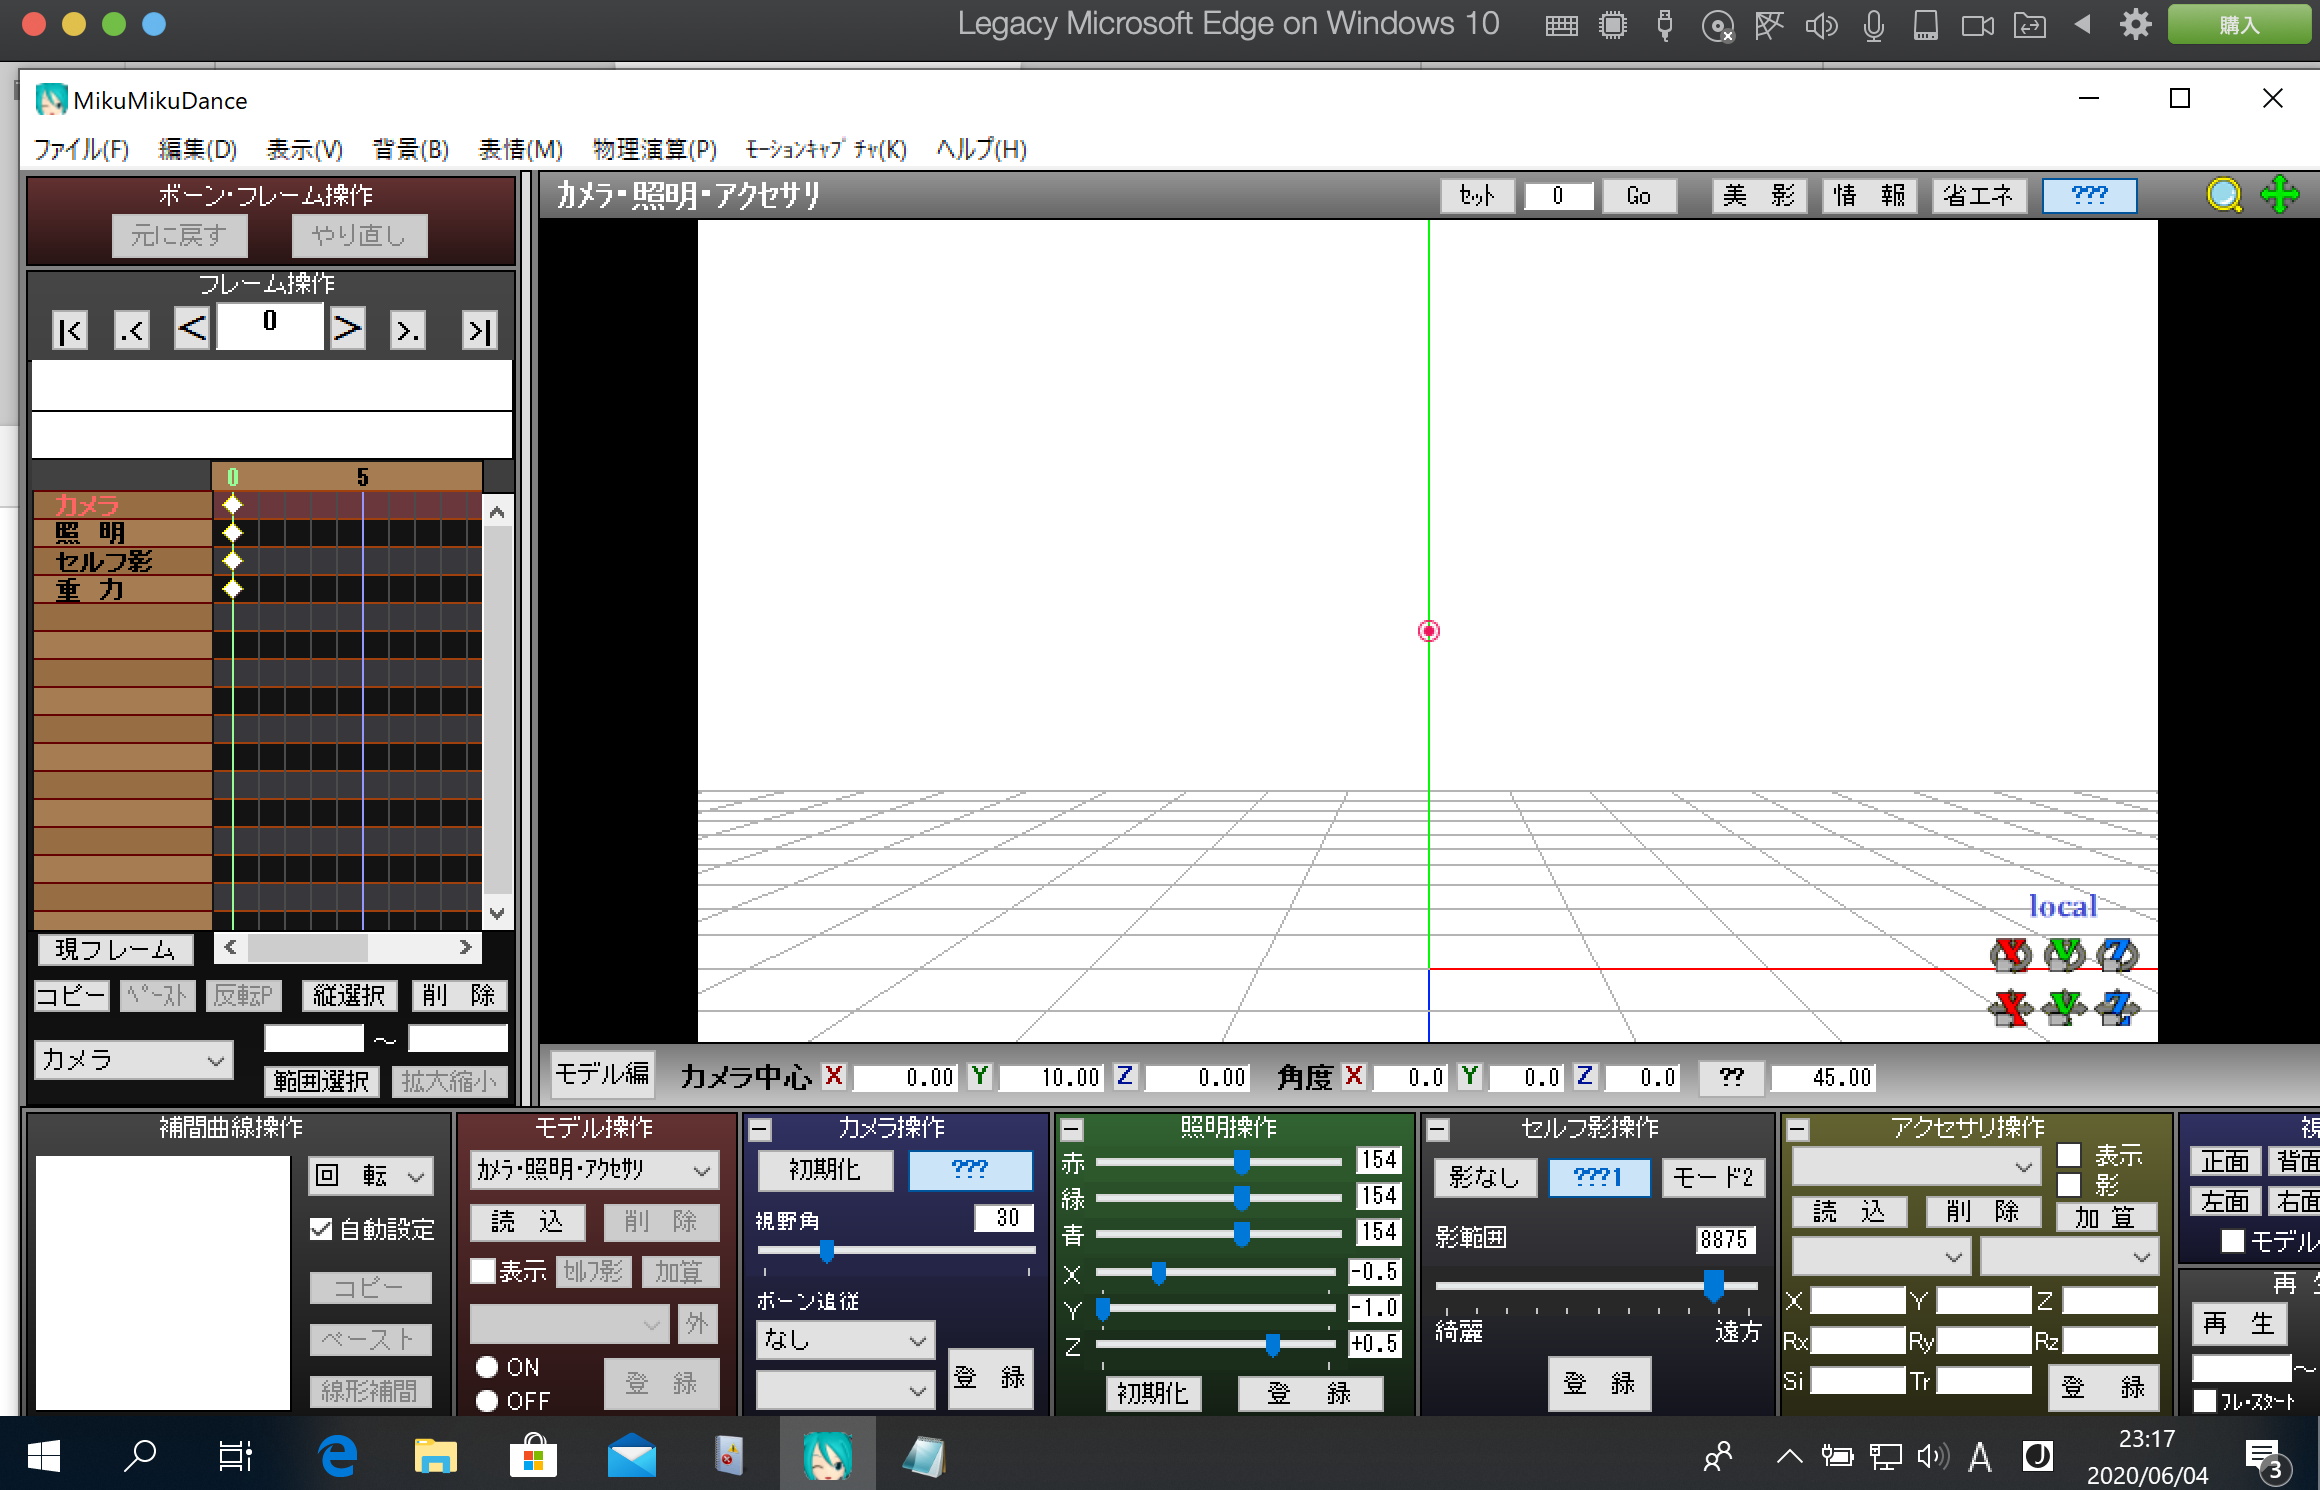The width and height of the screenshot is (2320, 1490).
Task: Toggle フレ・スタート checkbox
Action: (x=2205, y=1401)
